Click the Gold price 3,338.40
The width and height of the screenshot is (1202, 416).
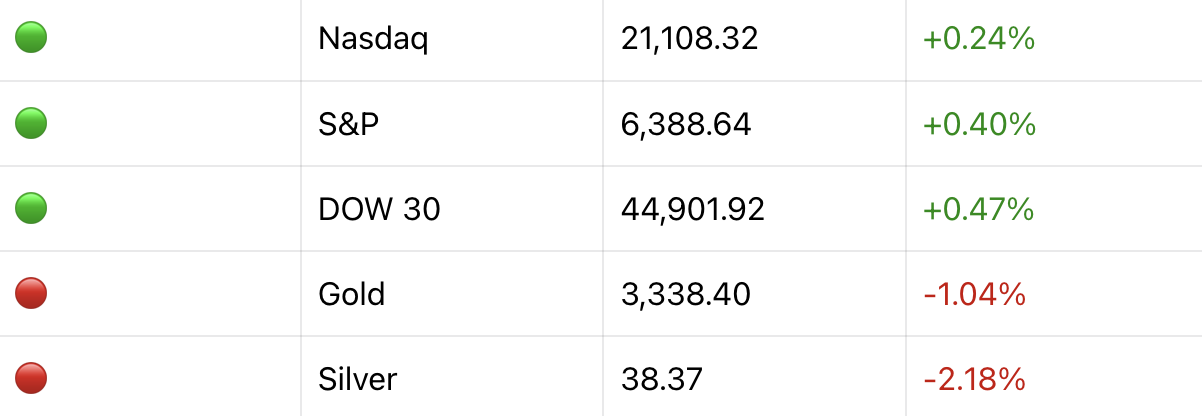tap(685, 294)
